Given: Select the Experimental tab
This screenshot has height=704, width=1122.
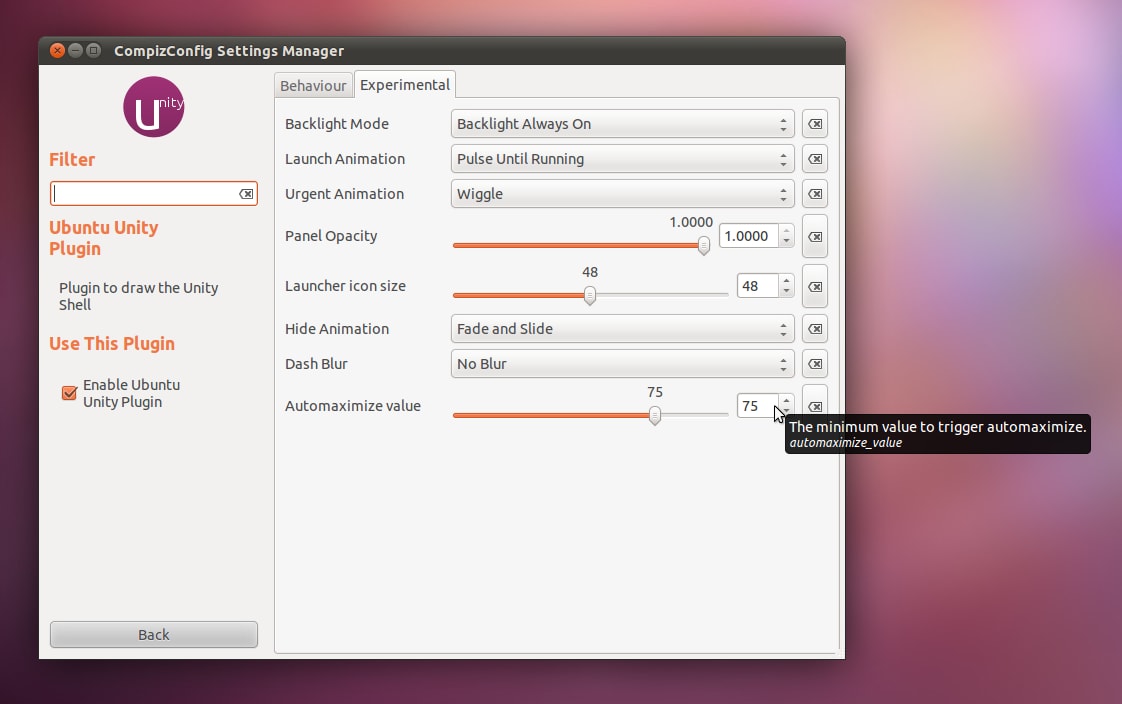Looking at the screenshot, I should [x=405, y=84].
